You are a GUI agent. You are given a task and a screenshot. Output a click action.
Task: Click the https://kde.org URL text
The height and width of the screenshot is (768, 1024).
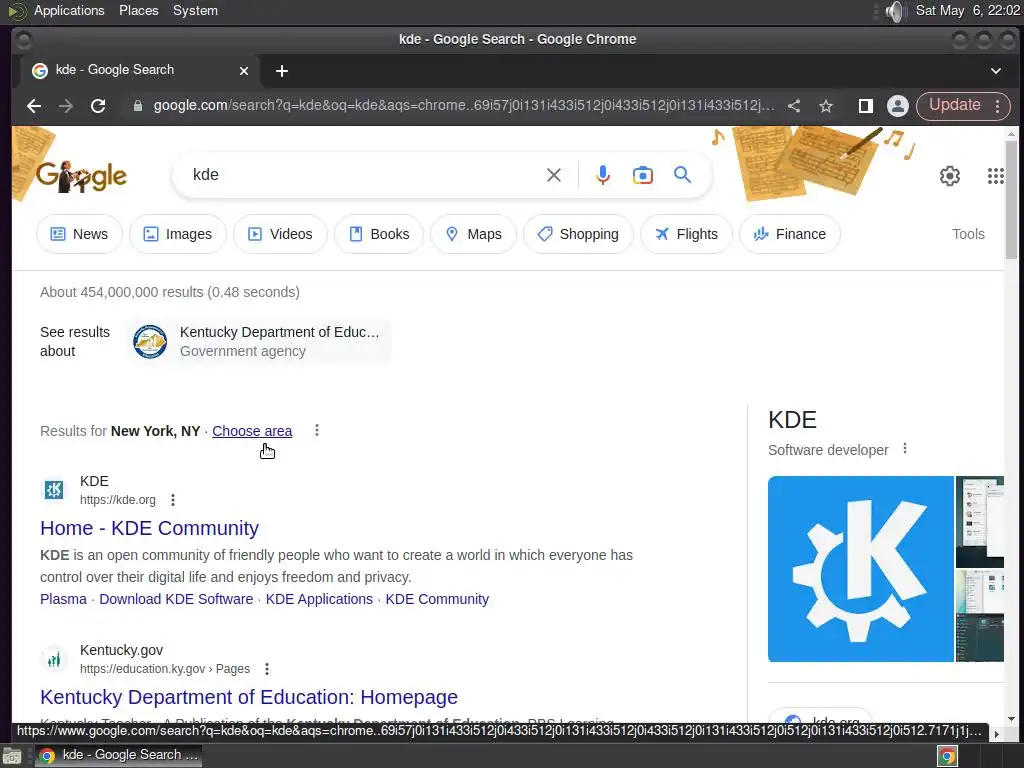click(118, 500)
